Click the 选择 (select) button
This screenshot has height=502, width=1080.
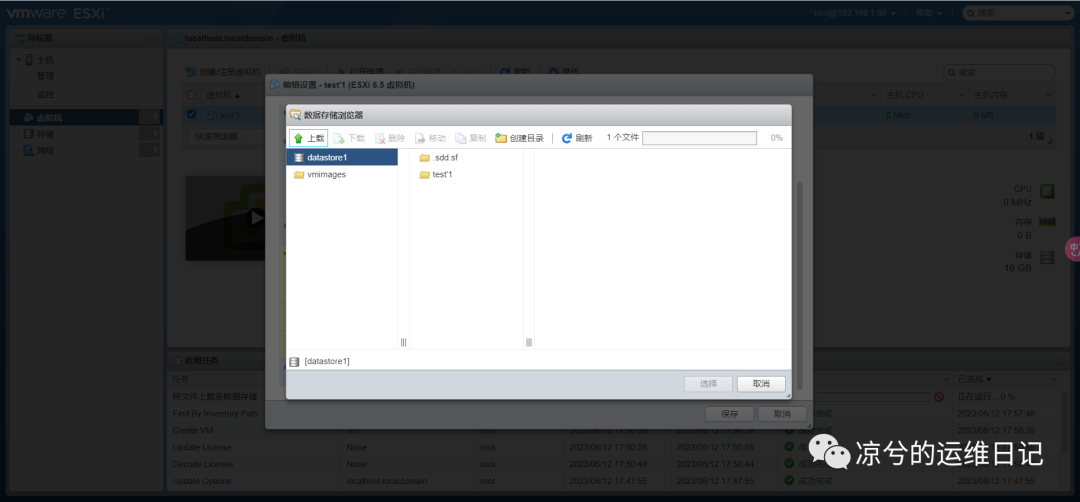[x=708, y=384]
